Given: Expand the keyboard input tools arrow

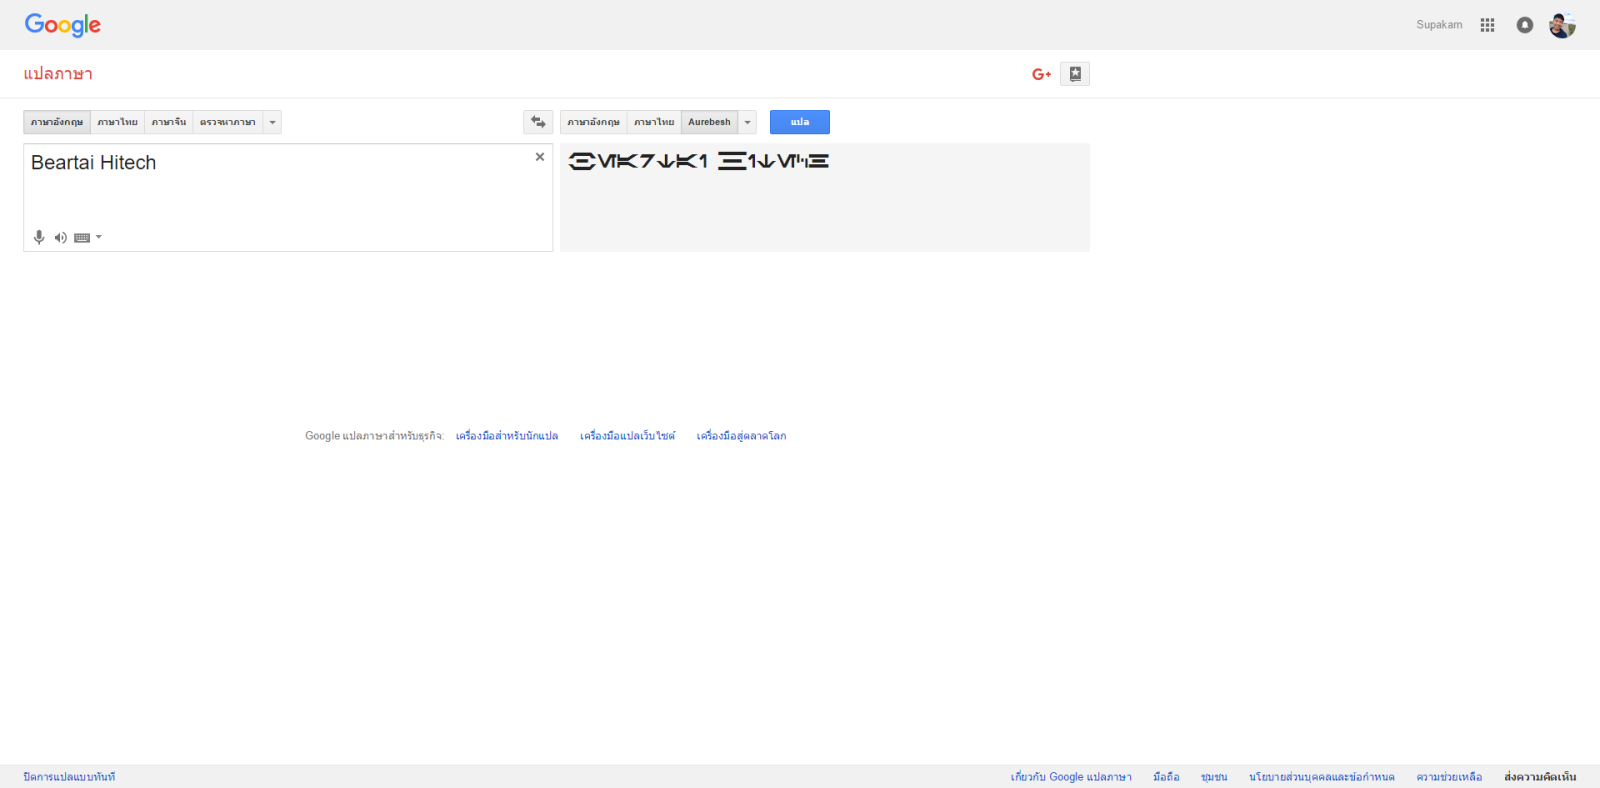Looking at the screenshot, I should click(x=99, y=237).
